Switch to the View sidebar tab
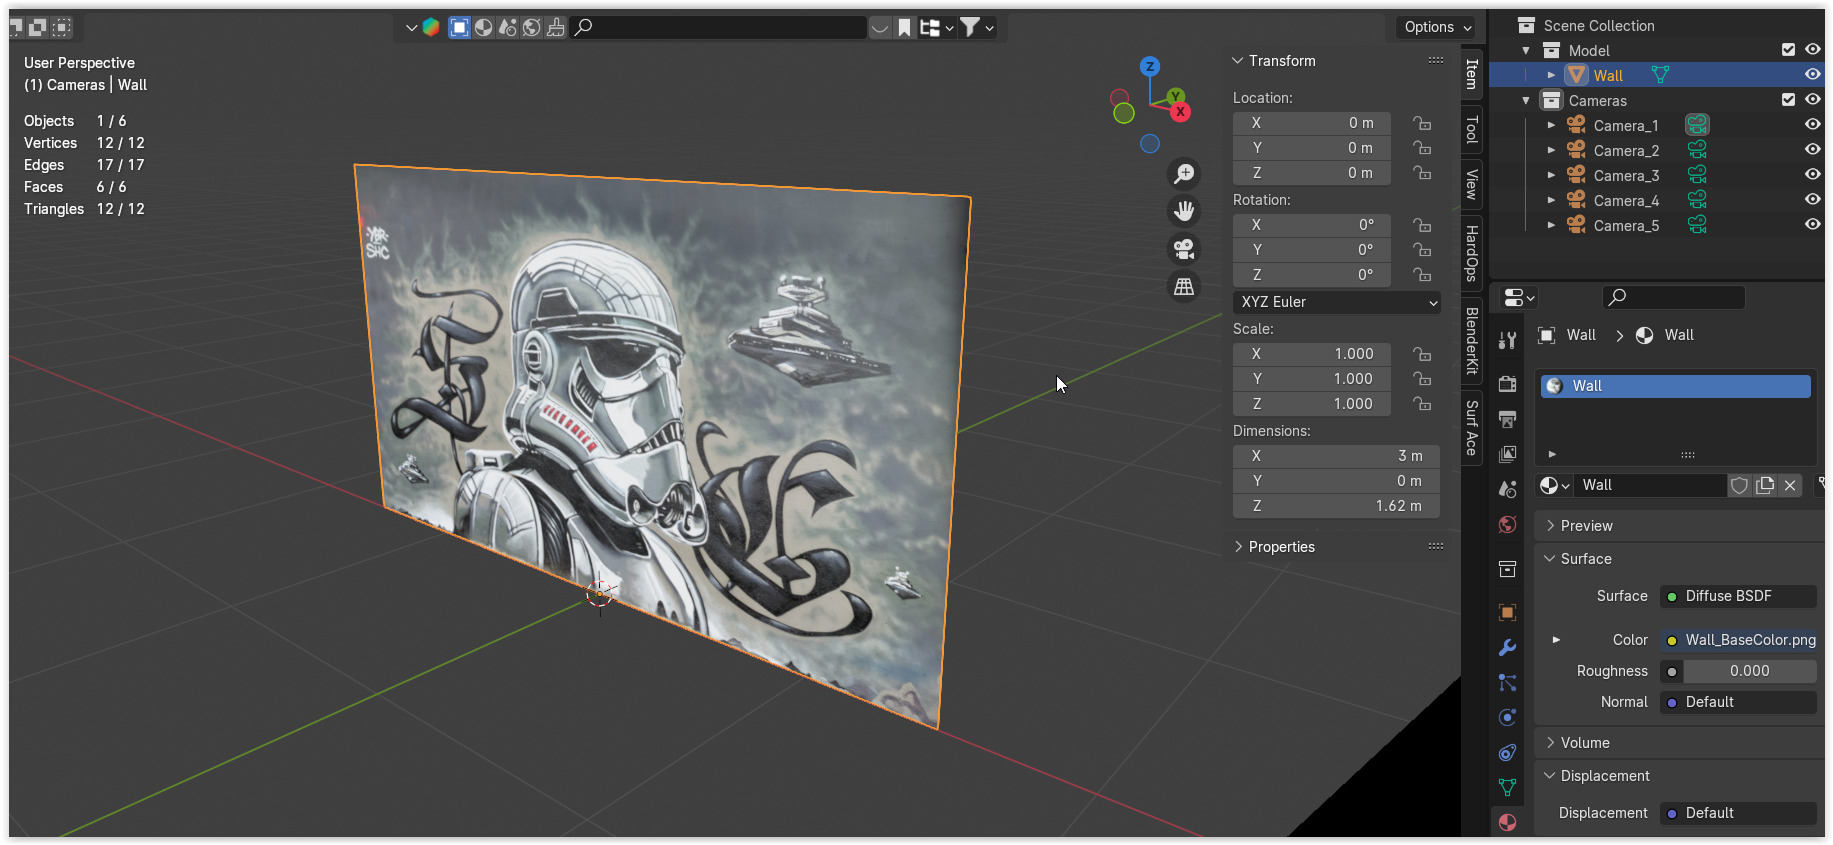This screenshot has height=845, width=1833. pyautogui.click(x=1472, y=184)
